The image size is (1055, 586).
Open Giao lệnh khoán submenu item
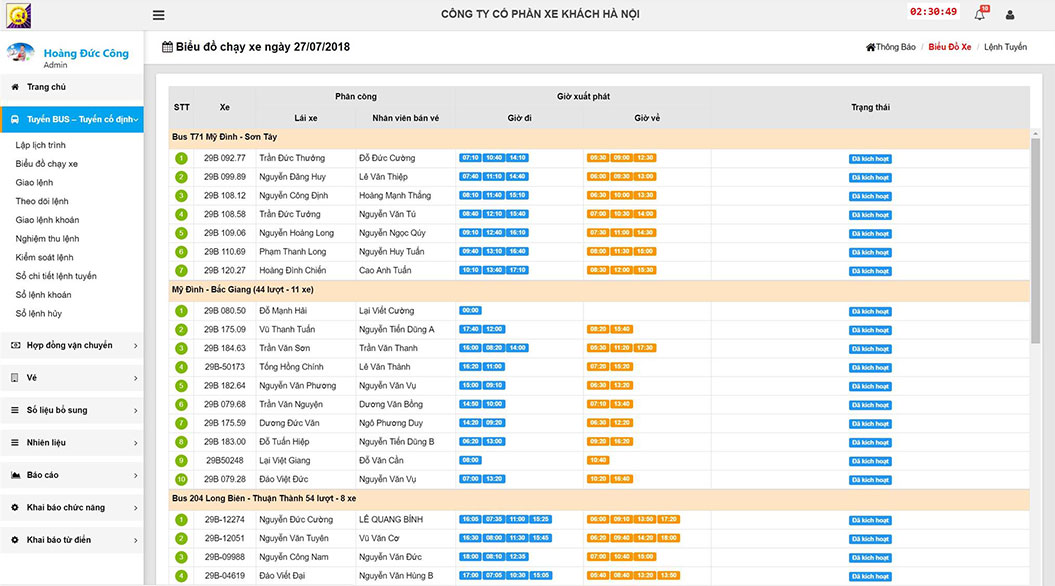coord(47,220)
